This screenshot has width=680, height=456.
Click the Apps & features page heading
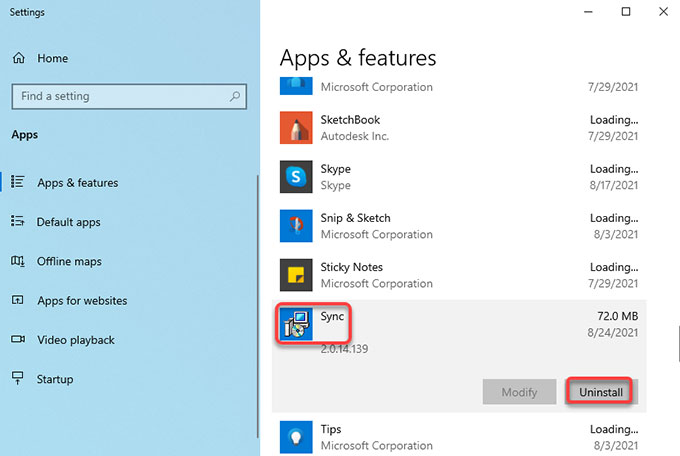(x=358, y=58)
